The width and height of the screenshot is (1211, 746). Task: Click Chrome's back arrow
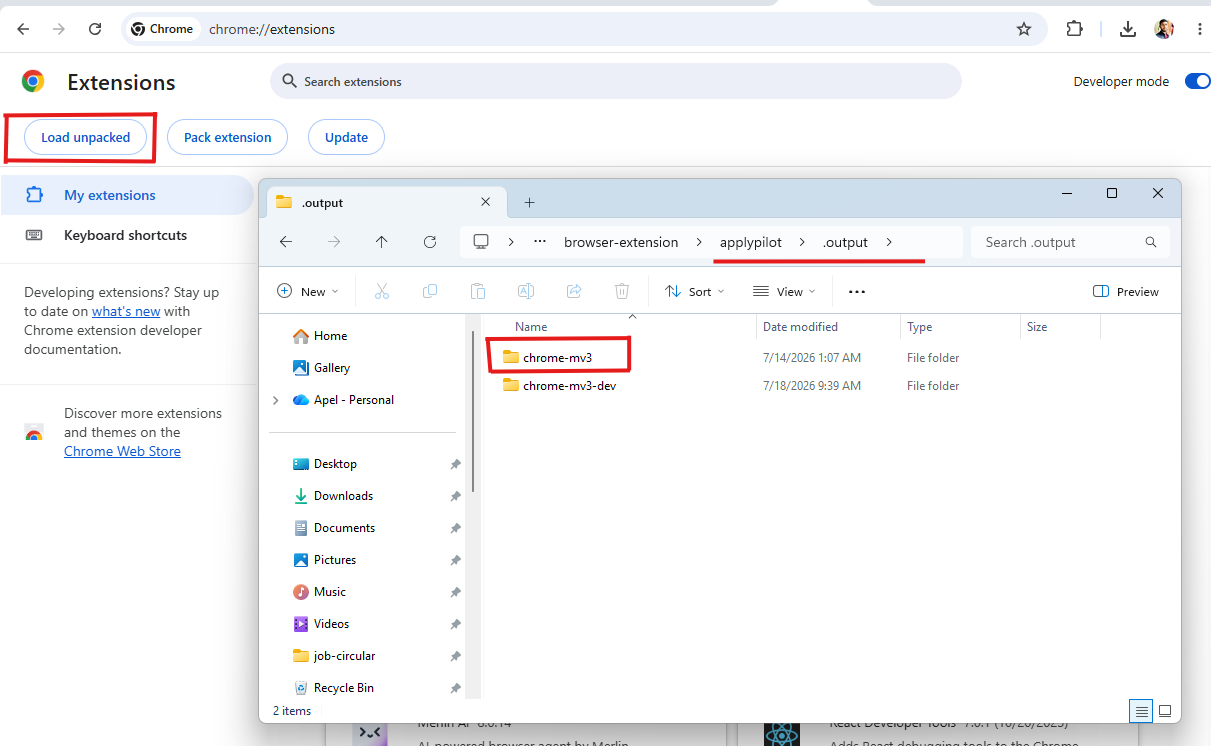pos(23,29)
